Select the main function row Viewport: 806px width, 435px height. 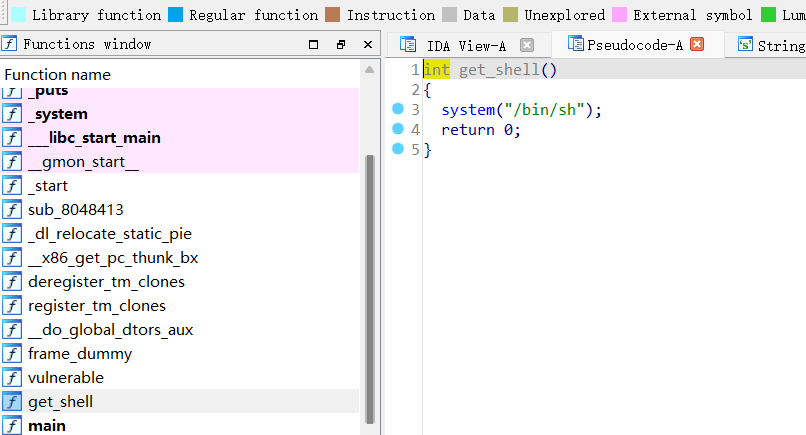pos(180,425)
